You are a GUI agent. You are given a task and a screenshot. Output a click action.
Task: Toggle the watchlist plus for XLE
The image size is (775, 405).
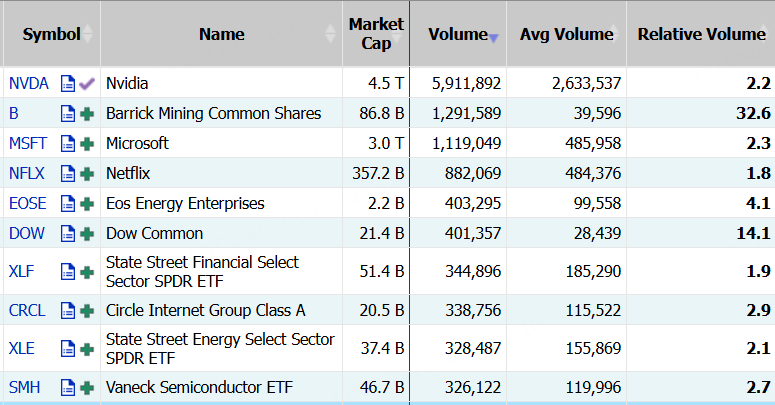pos(87,348)
